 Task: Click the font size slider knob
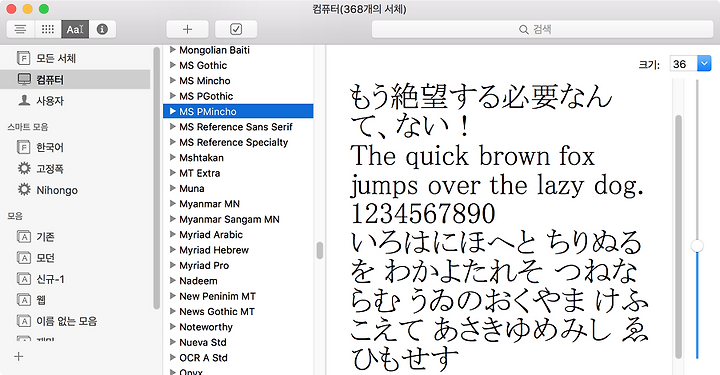(x=697, y=246)
